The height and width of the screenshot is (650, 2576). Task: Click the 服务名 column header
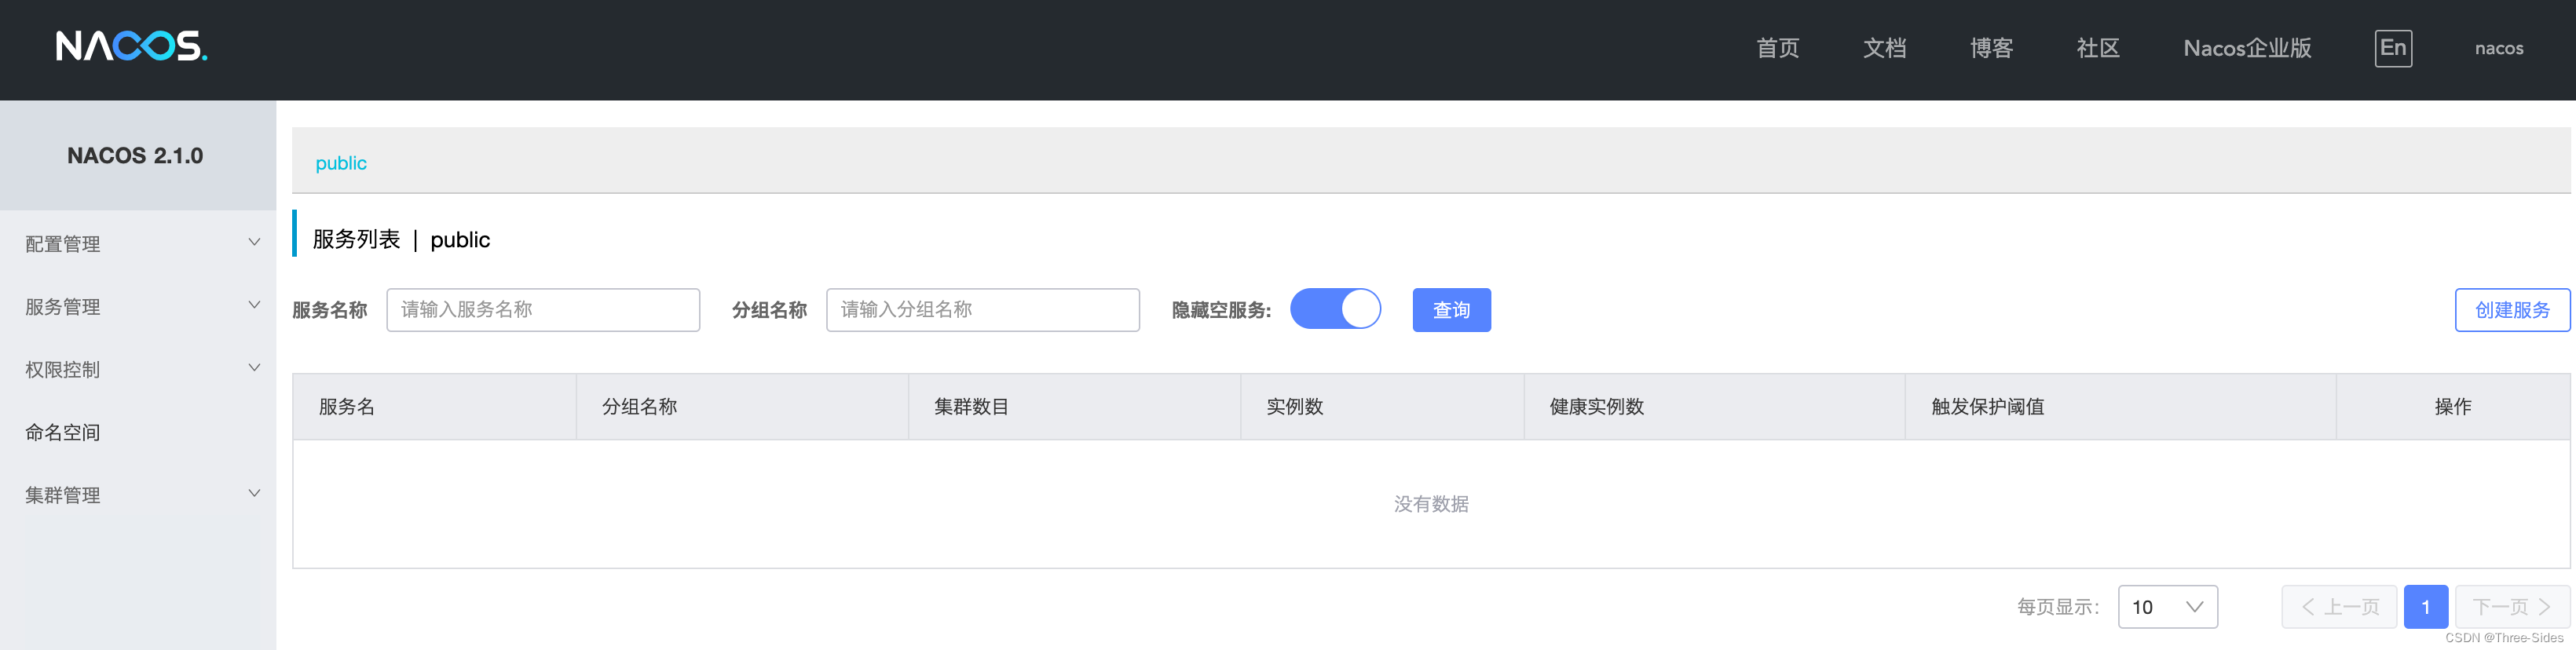(434, 407)
